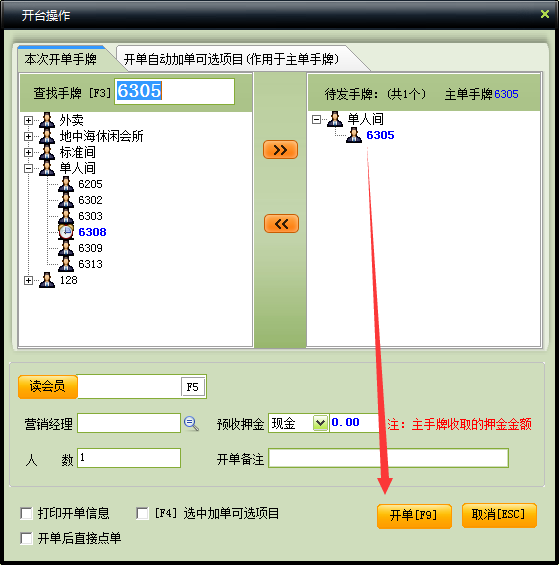Click the magnifier icon beside 营销经理
The height and width of the screenshot is (565, 559).
click(x=191, y=423)
